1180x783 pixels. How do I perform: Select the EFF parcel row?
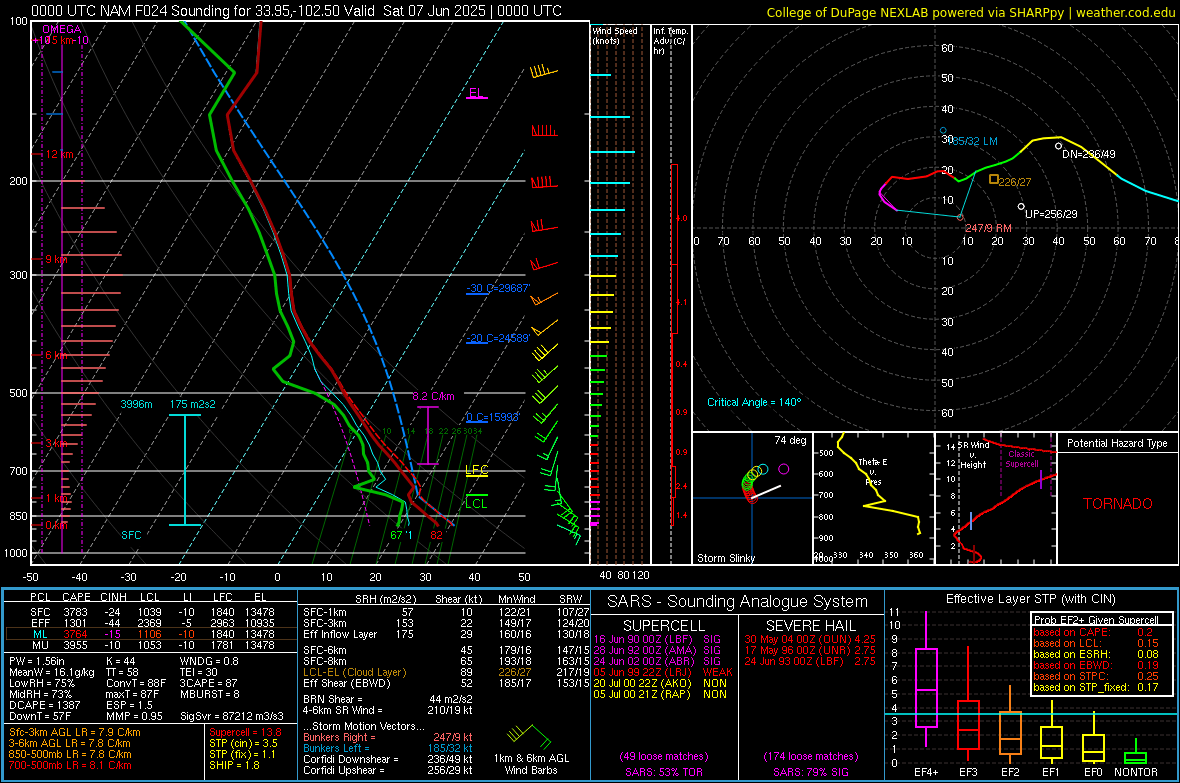coord(151,623)
